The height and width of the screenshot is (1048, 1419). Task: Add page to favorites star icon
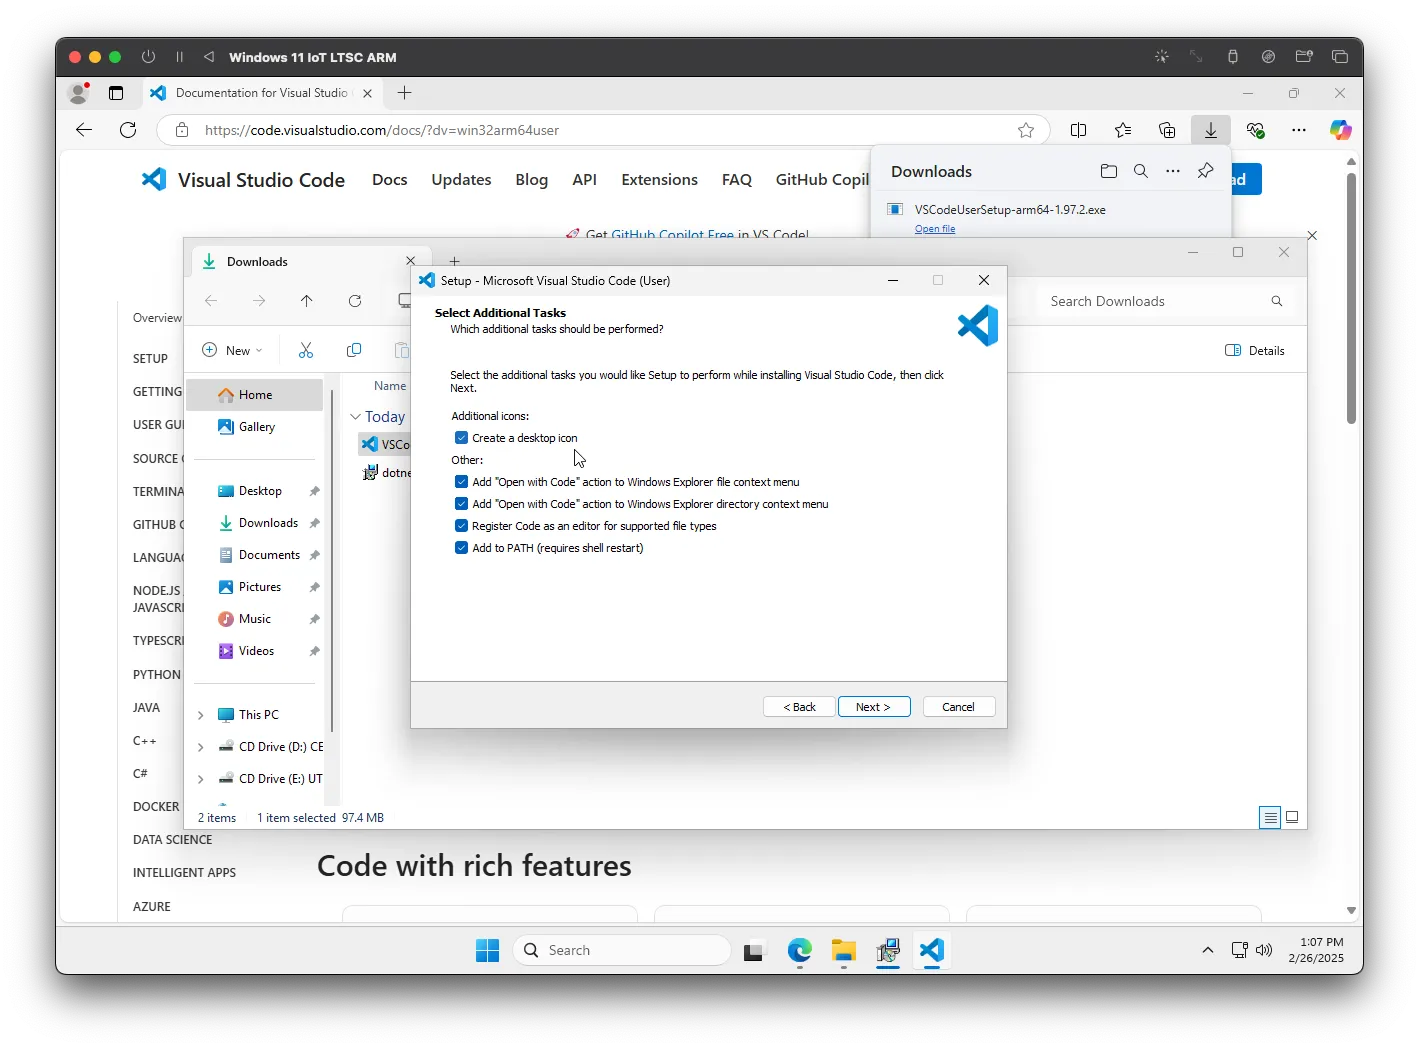(1026, 130)
